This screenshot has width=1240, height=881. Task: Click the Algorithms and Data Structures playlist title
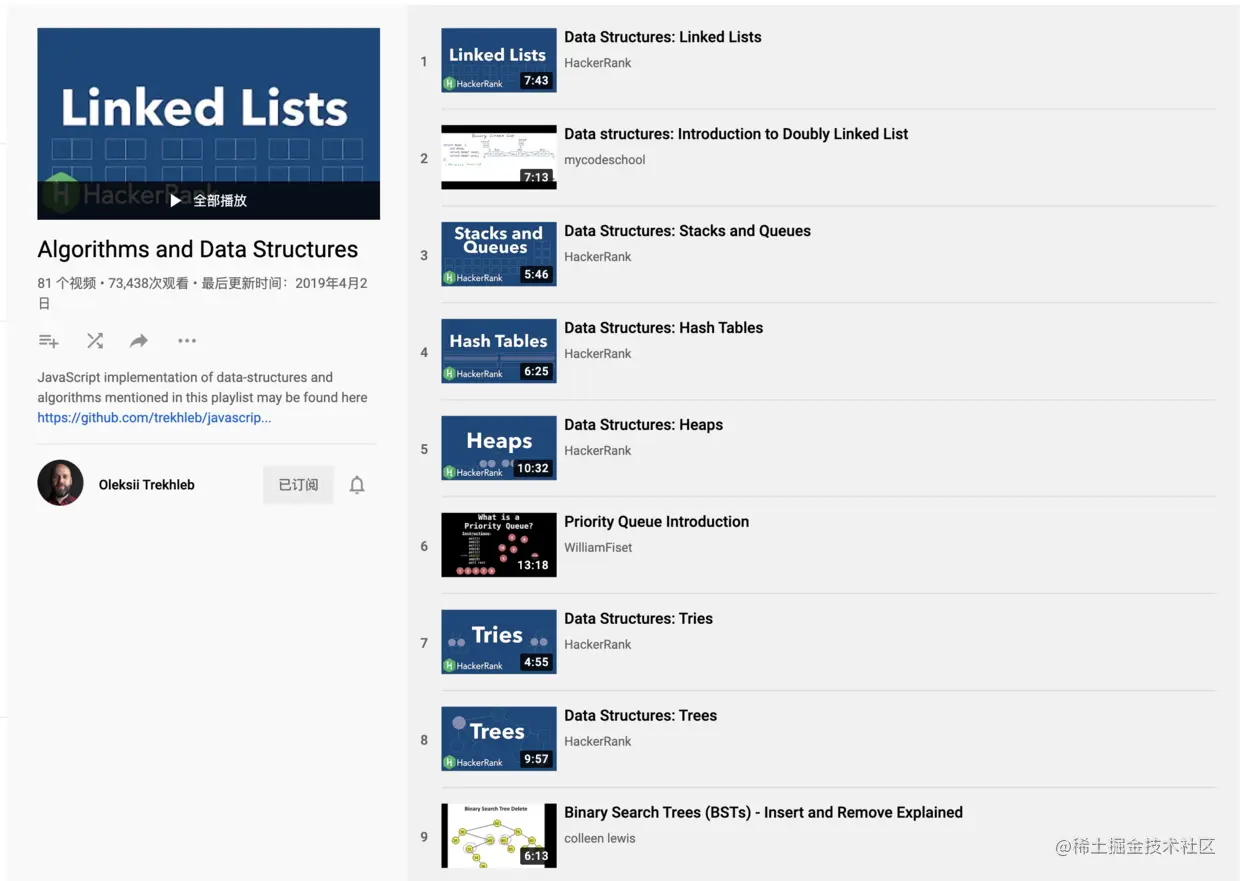pyautogui.click(x=198, y=250)
